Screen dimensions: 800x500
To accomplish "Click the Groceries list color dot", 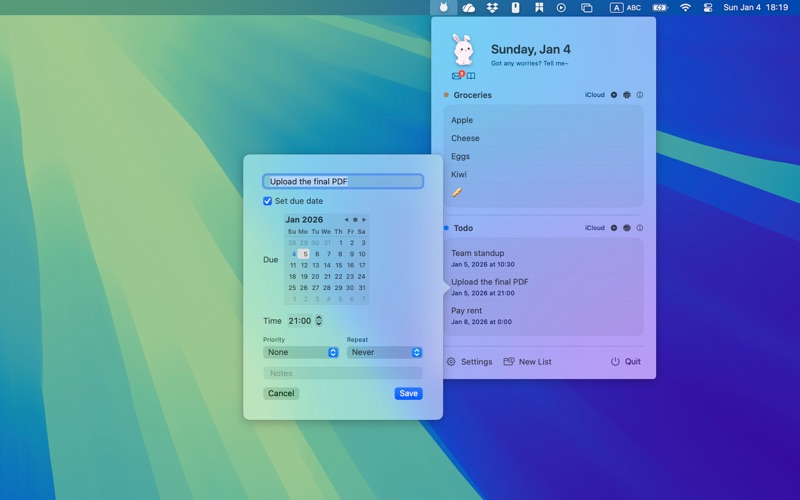I will 446,95.
